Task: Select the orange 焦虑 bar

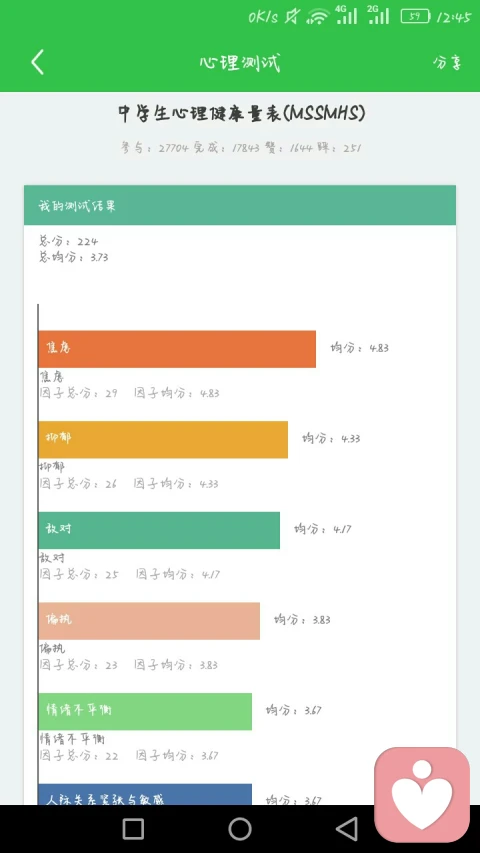Action: [177, 349]
